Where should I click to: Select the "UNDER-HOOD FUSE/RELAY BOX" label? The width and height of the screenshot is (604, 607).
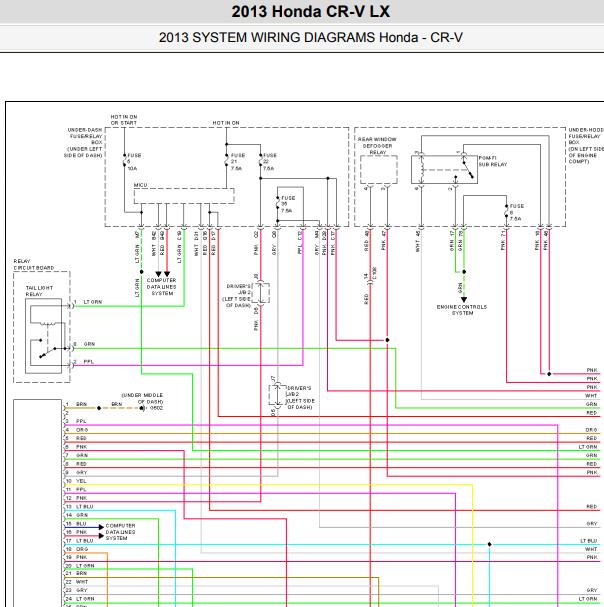point(586,146)
